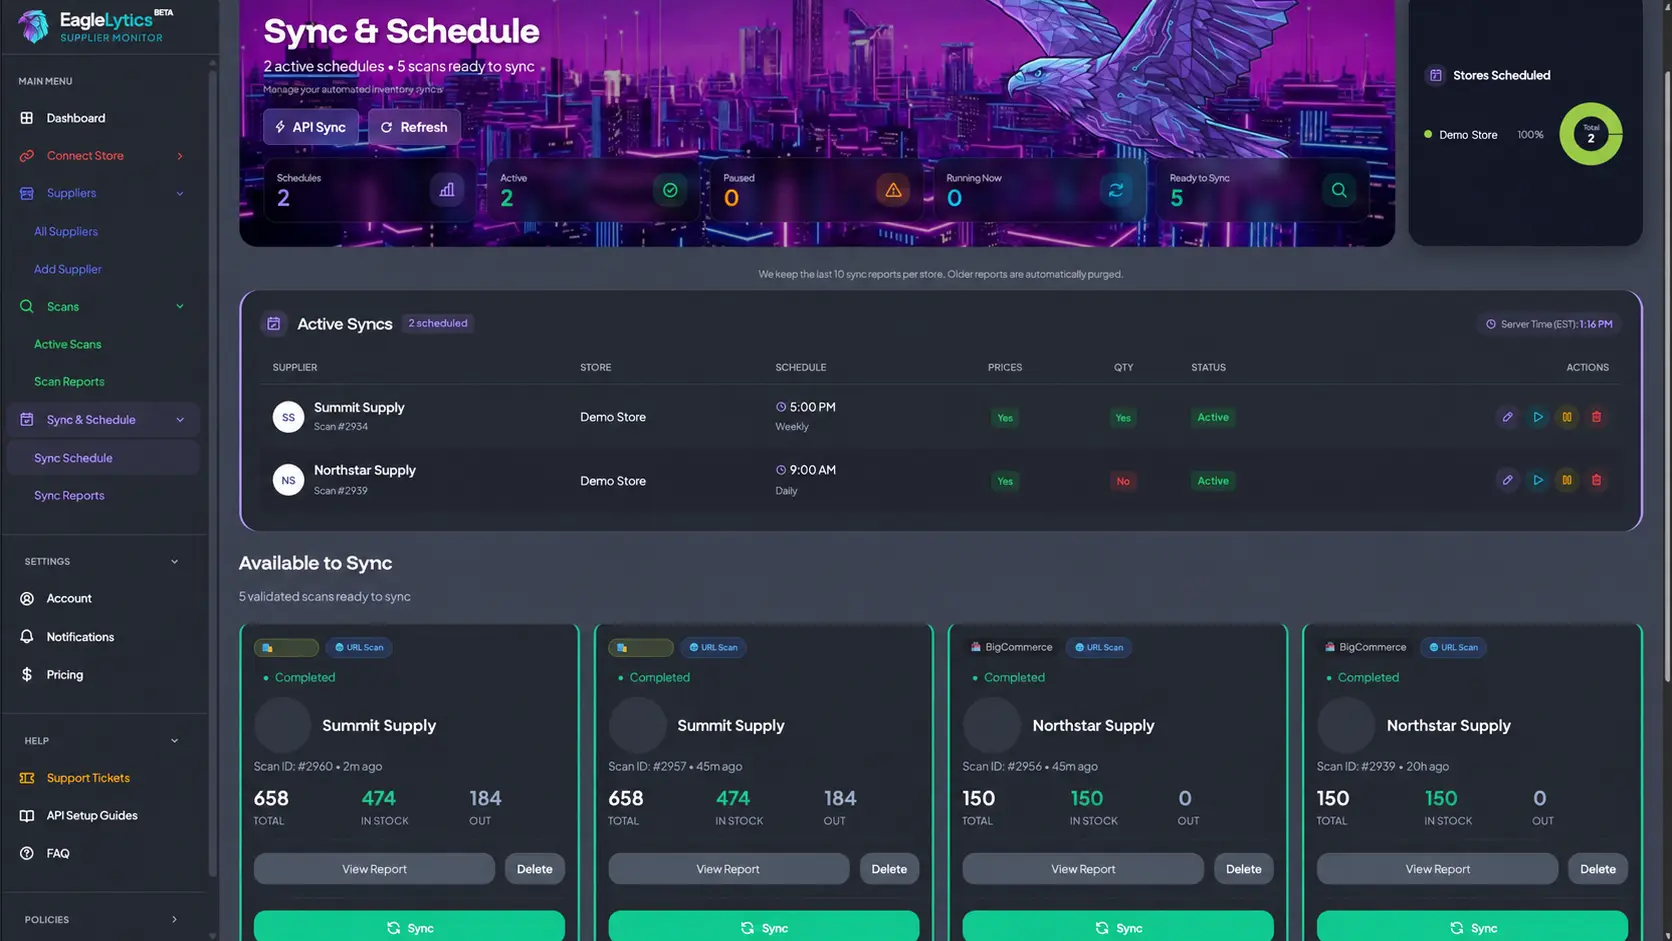Viewport: 1672px width, 941px height.
Task: Pause the Summit Supply schedule
Action: tap(1567, 417)
